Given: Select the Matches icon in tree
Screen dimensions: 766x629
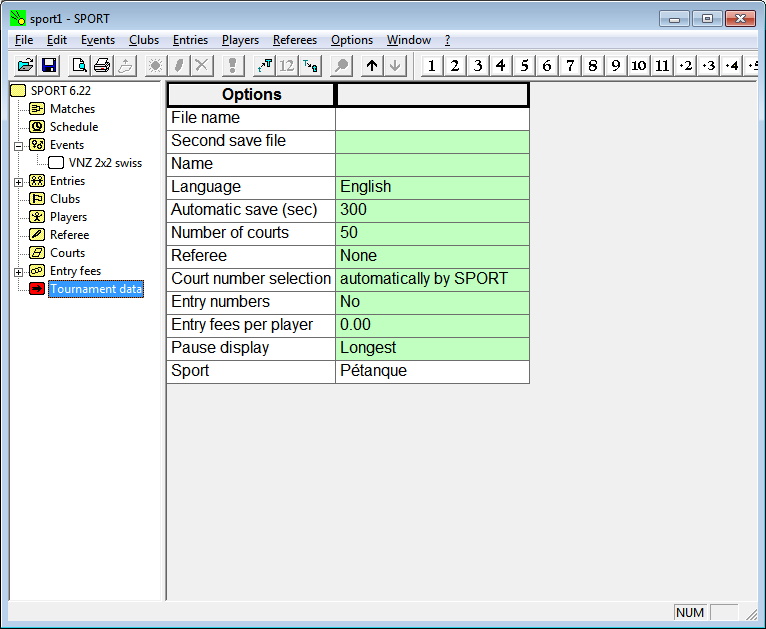Looking at the screenshot, I should (37, 109).
